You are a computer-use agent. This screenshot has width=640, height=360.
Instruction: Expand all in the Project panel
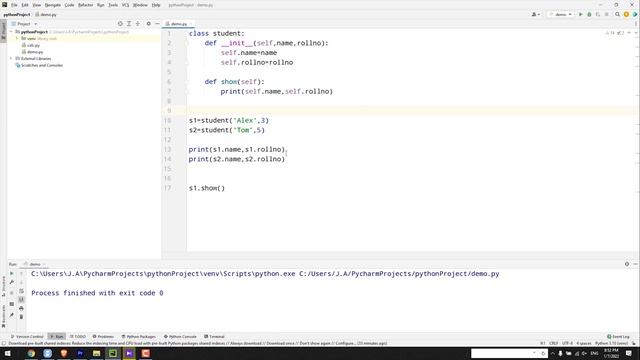coord(129,24)
